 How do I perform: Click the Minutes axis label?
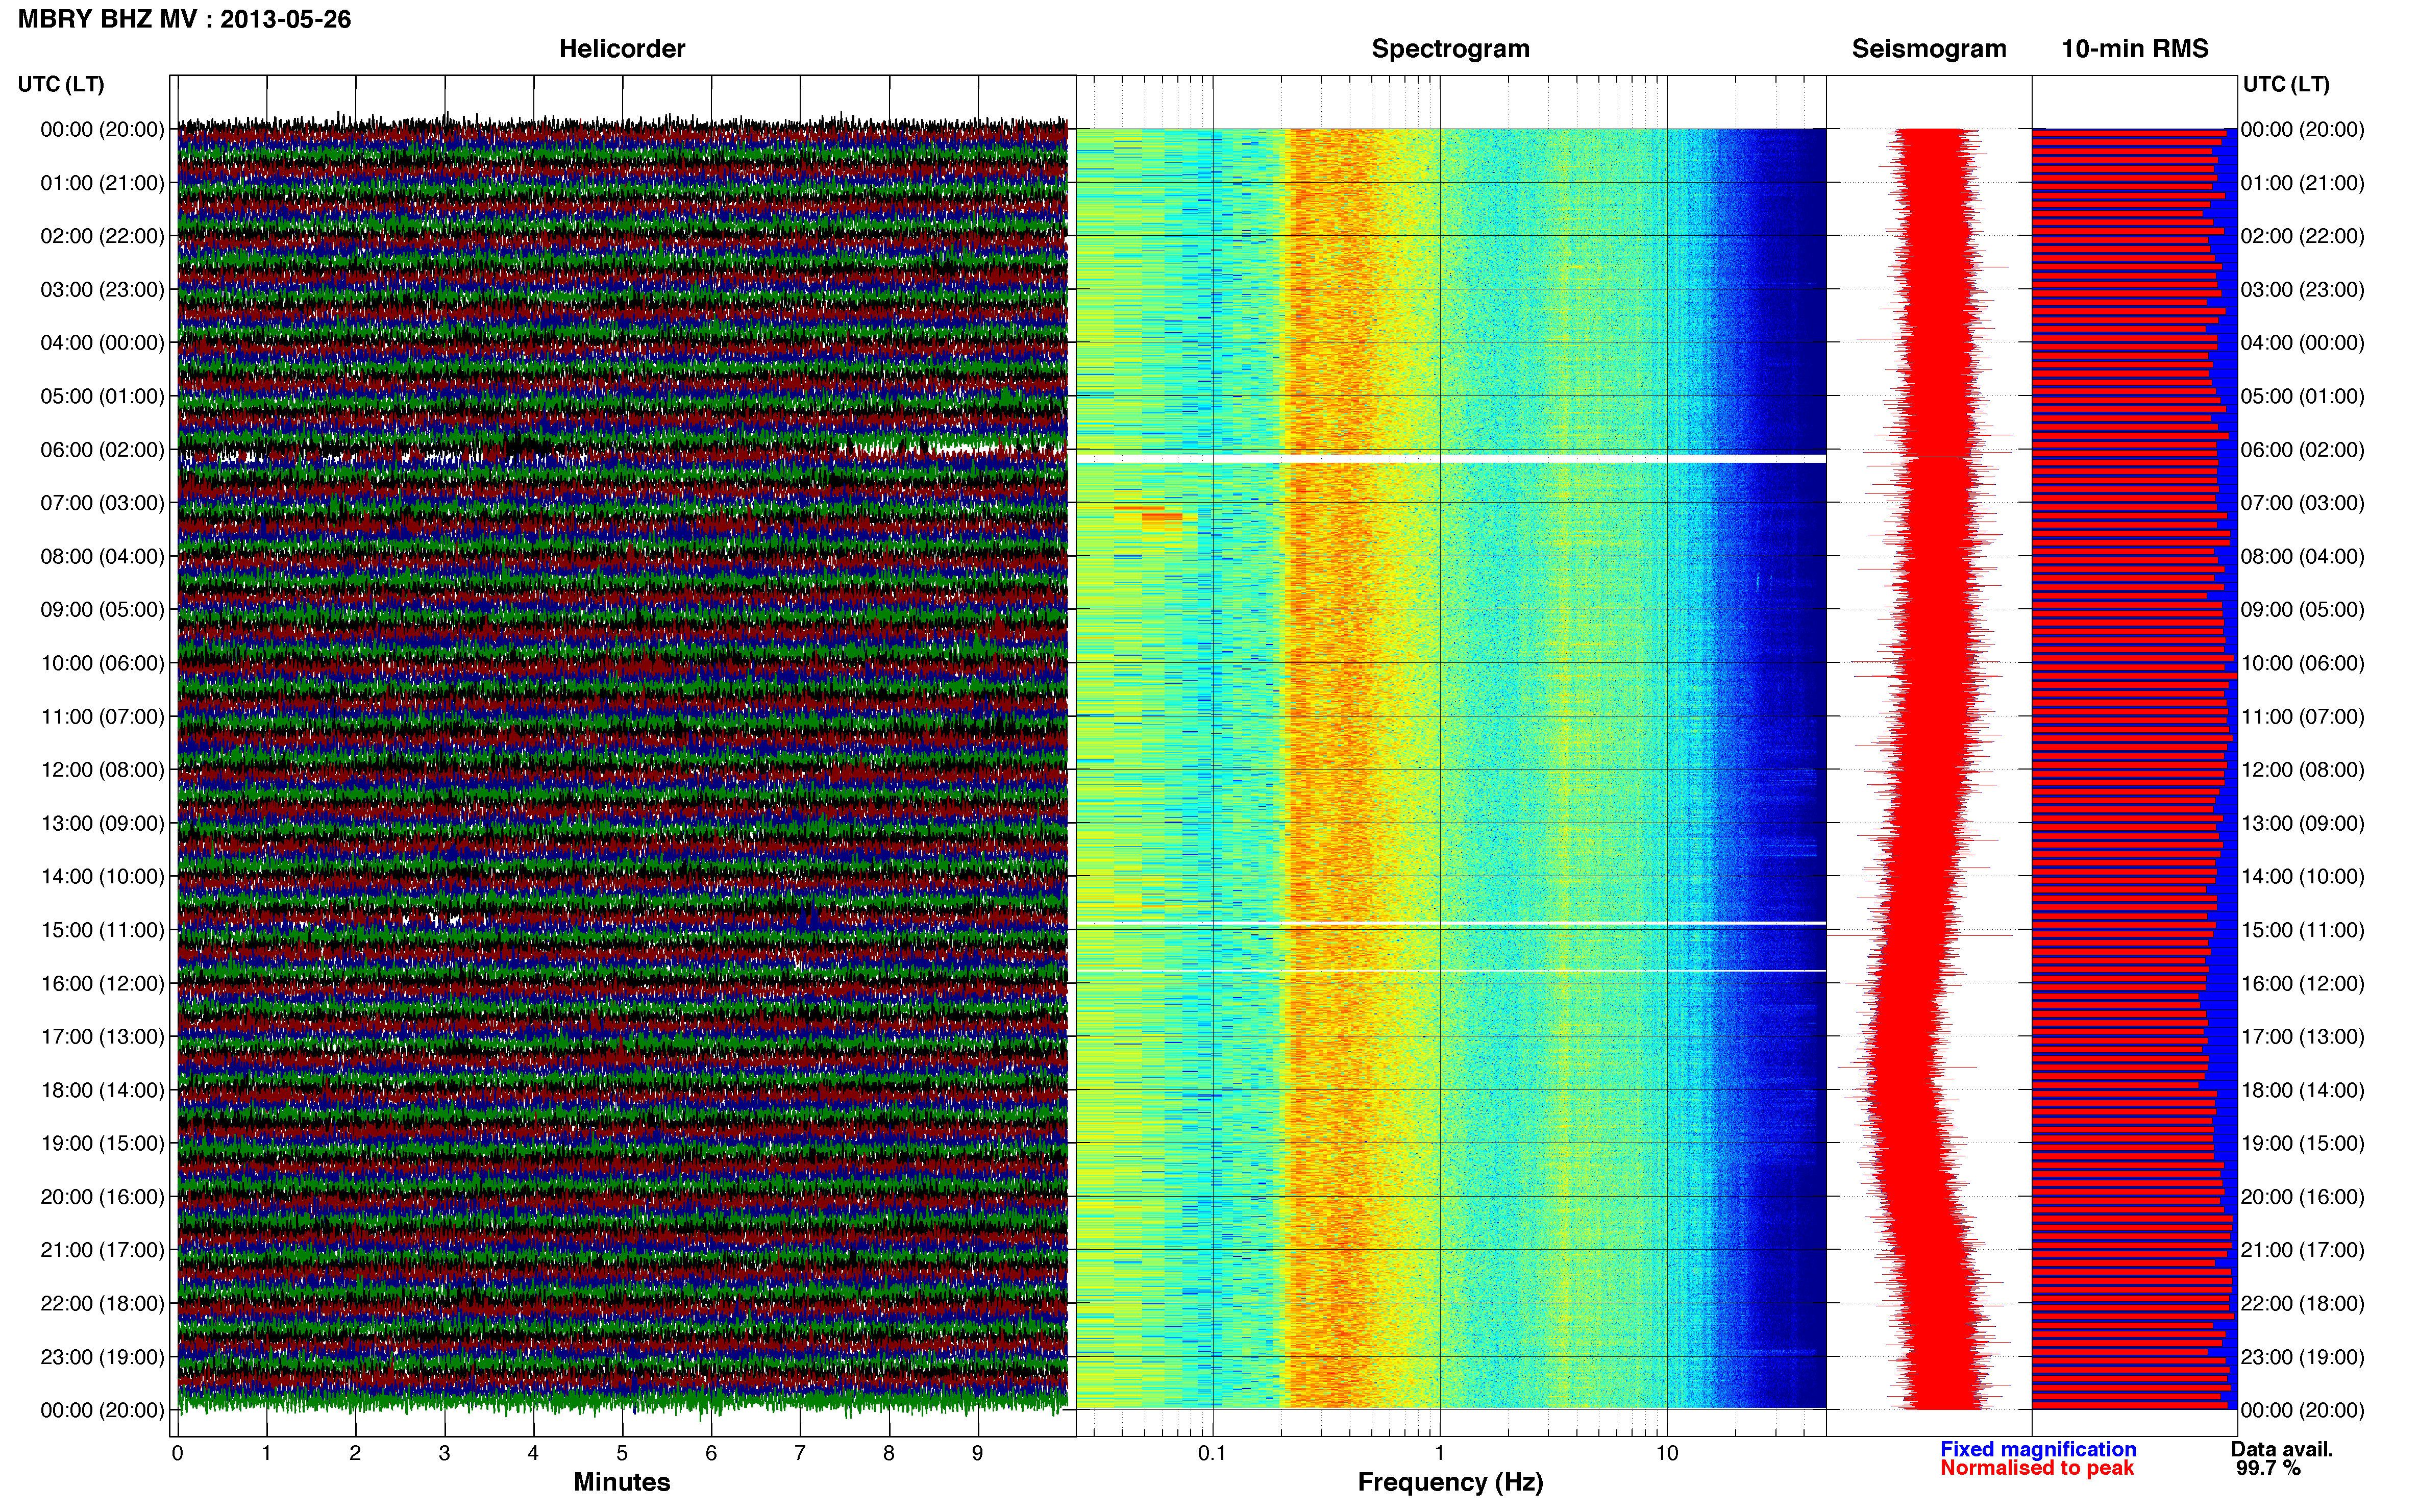click(x=622, y=1482)
